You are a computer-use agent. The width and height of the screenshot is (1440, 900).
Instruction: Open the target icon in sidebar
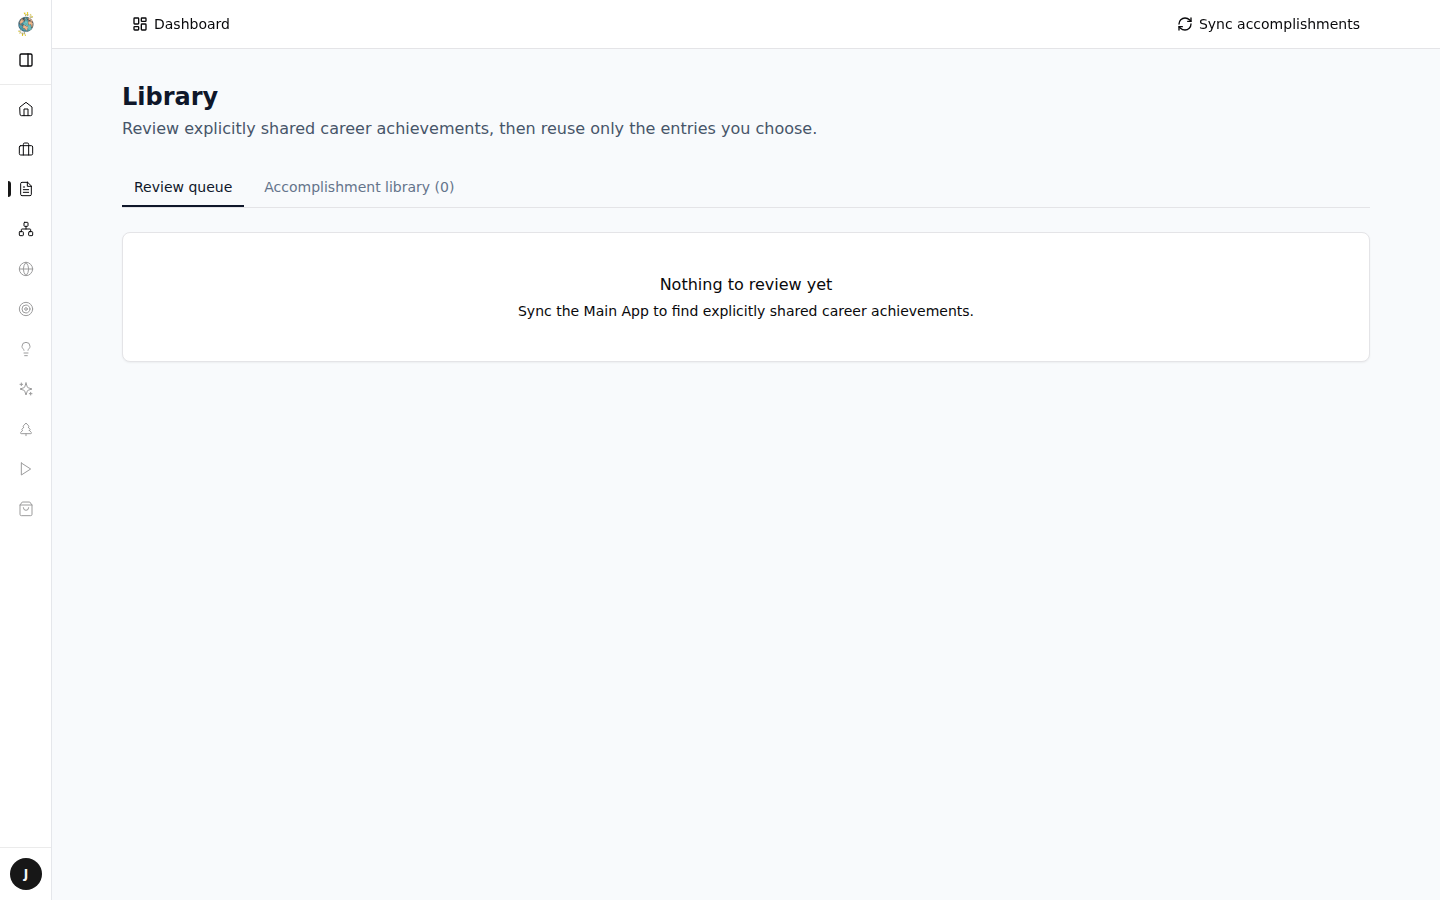pos(26,309)
